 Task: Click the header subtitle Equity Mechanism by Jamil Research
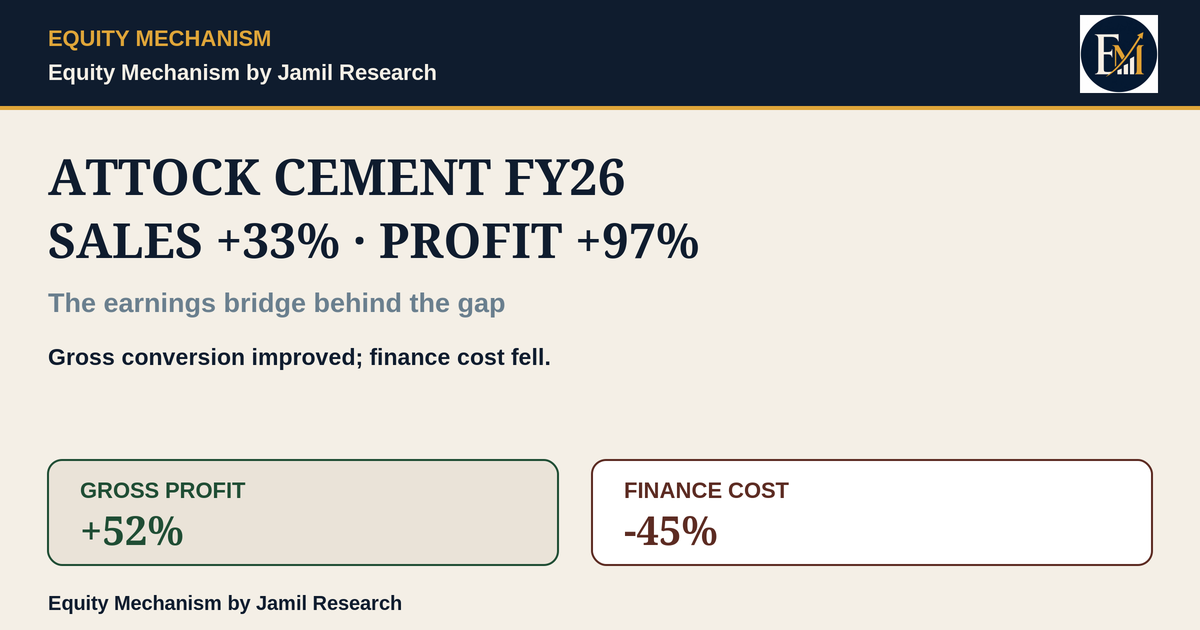(x=242, y=73)
